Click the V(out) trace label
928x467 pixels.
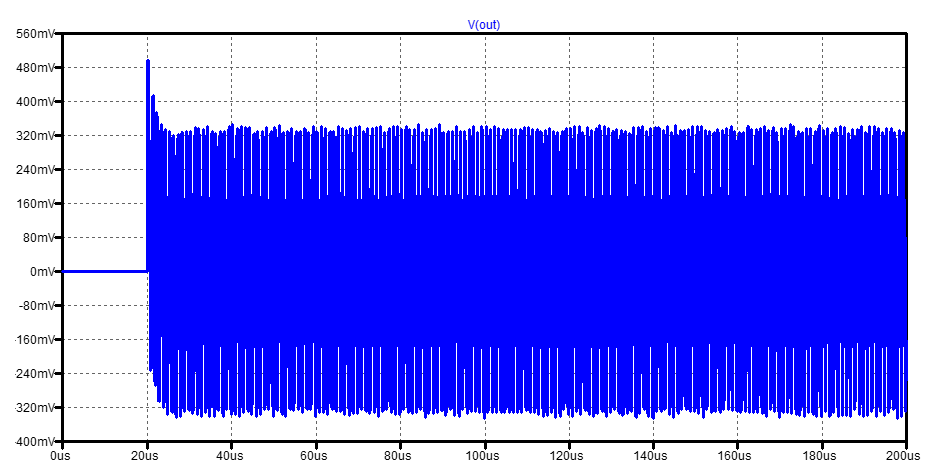coord(484,25)
